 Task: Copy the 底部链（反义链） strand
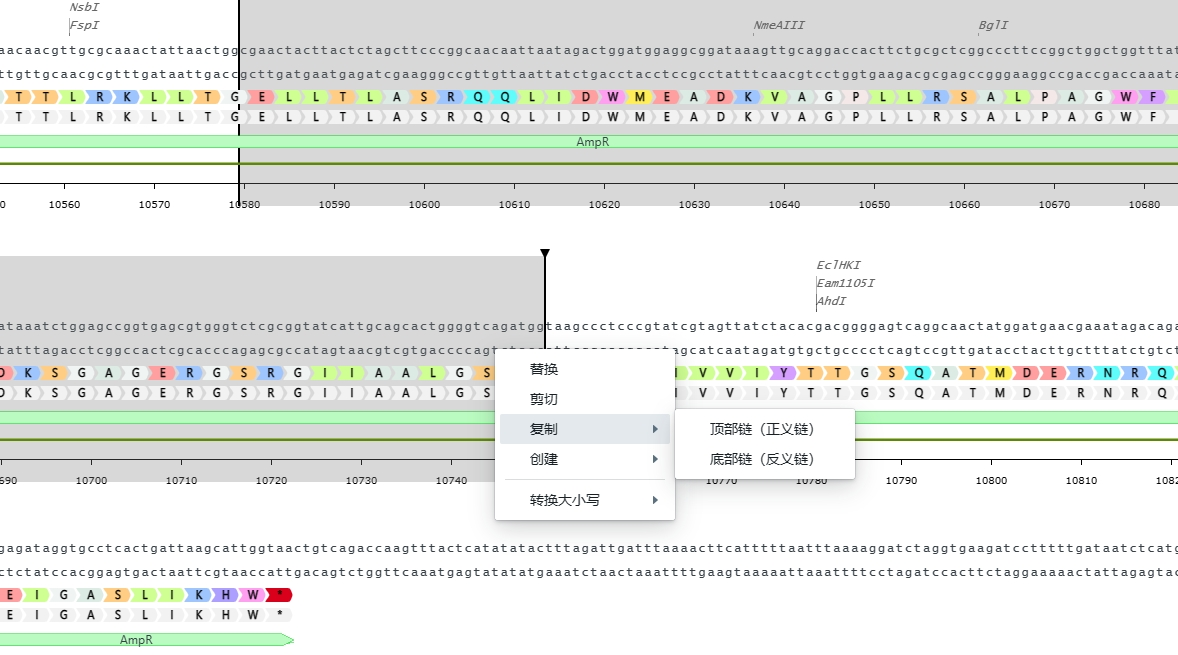pos(762,459)
